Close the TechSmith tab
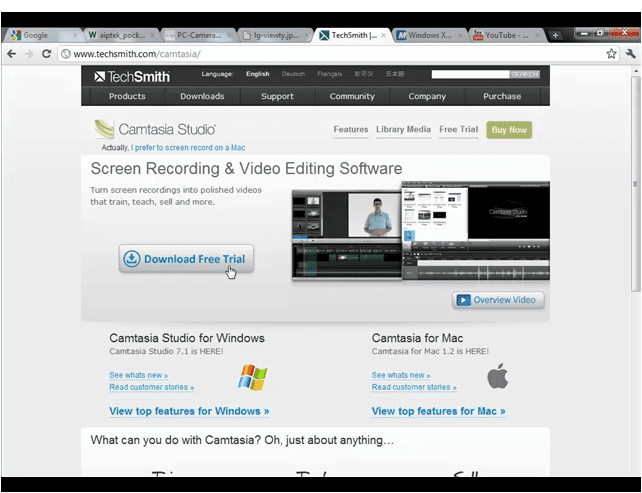The height and width of the screenshot is (493, 642). click(383, 36)
